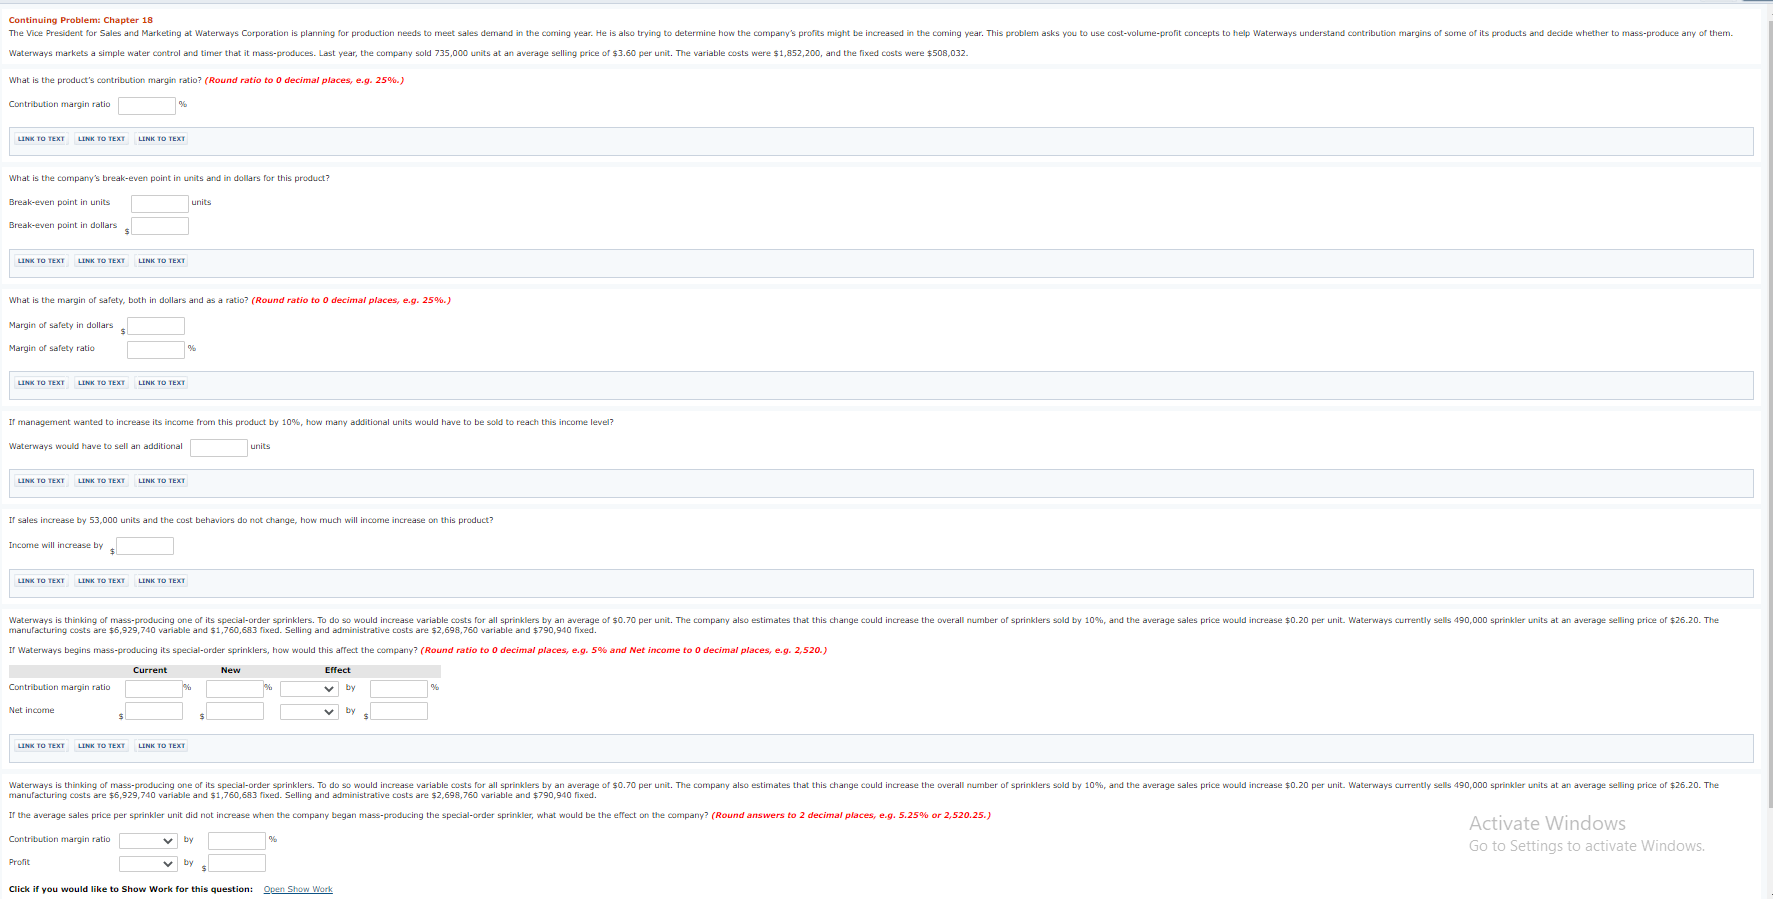Viewport: 1773px width, 899px height.
Task: Click the New contribution margin ratio field
Action: point(235,688)
